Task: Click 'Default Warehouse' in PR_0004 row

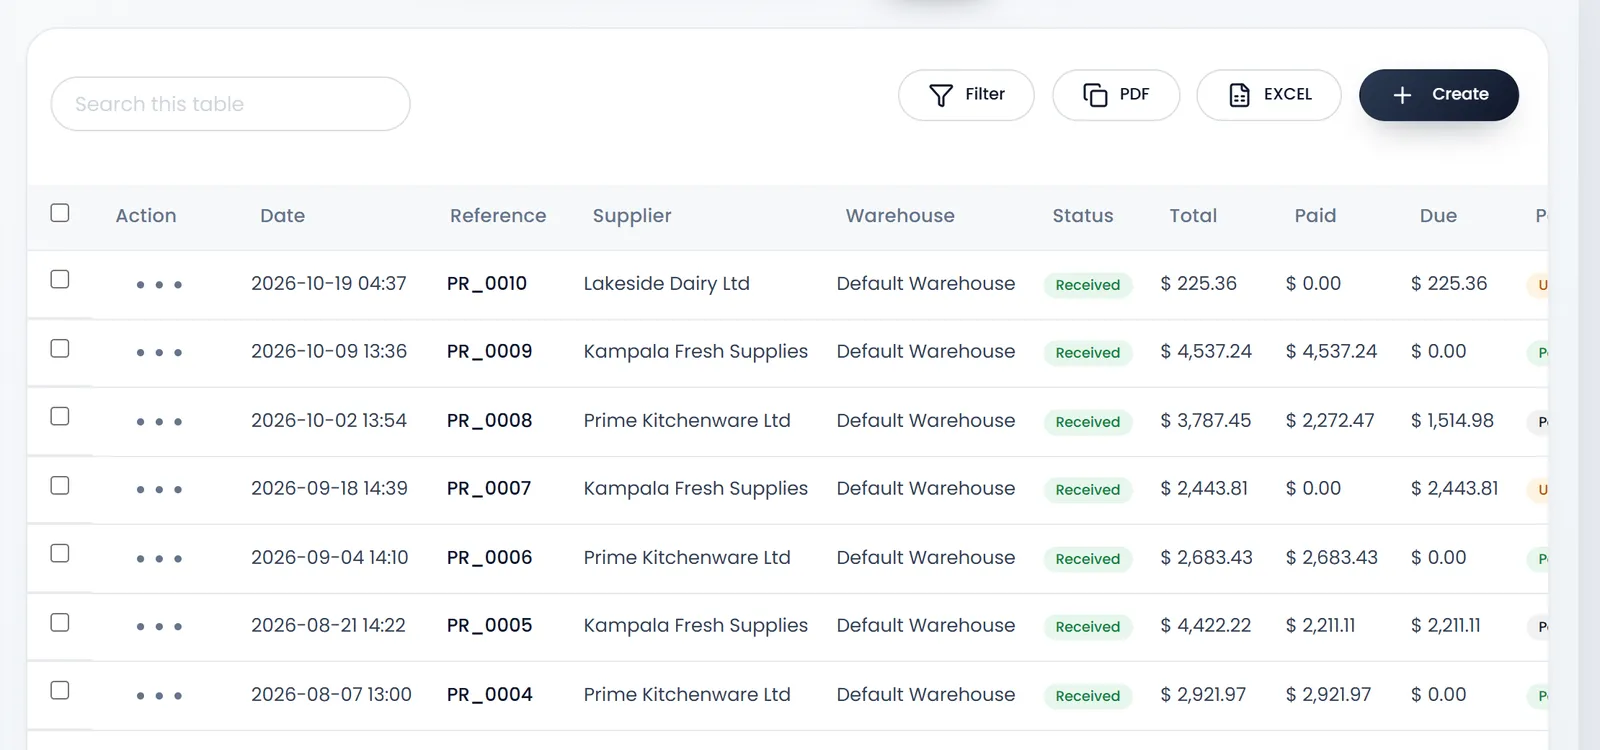Action: (926, 695)
